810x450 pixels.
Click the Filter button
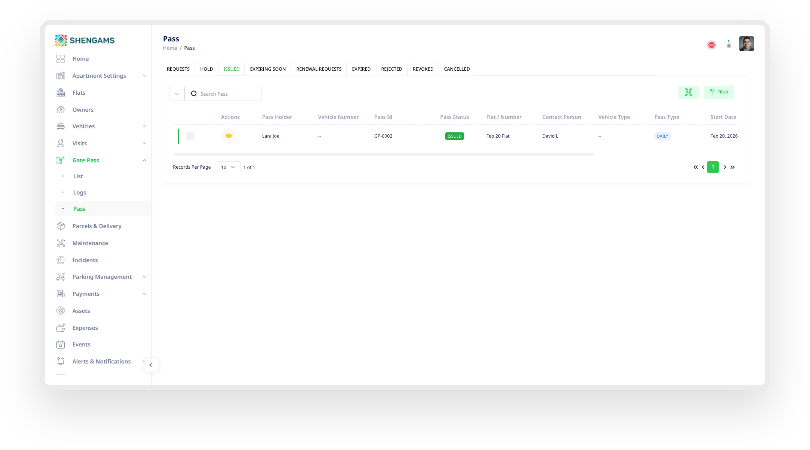coord(719,92)
